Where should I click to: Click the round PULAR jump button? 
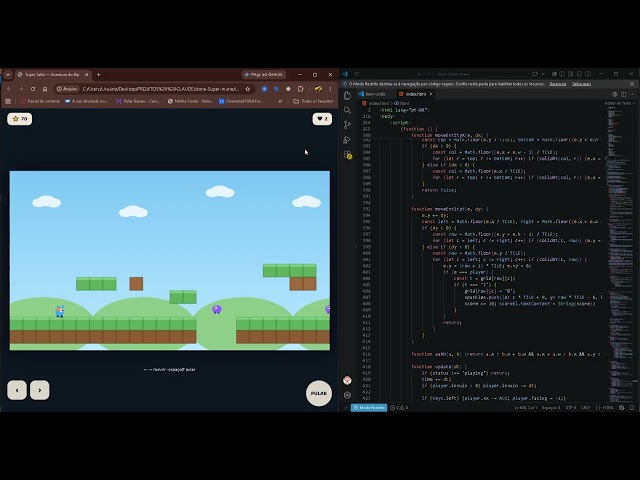(319, 393)
